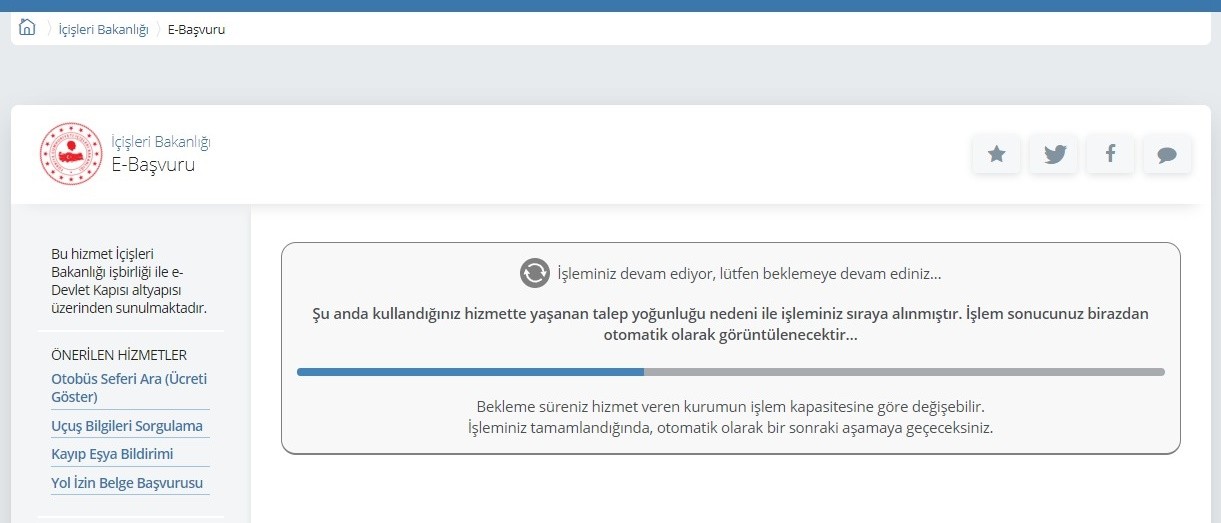
Task: Go to the home page icon
Action: [27, 28]
